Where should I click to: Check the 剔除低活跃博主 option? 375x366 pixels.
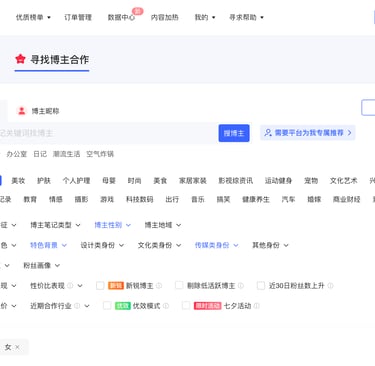(179, 285)
